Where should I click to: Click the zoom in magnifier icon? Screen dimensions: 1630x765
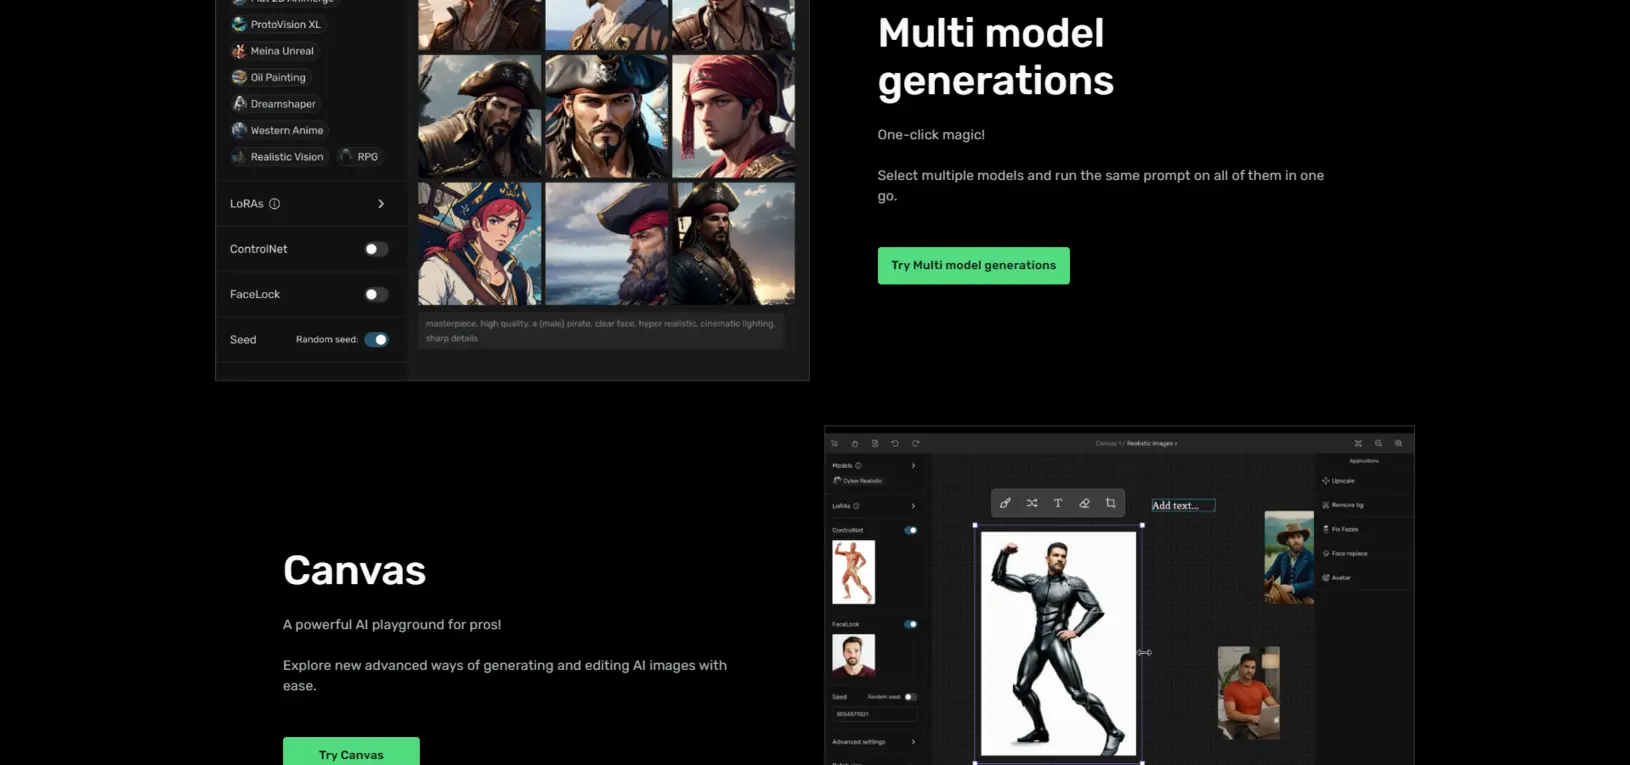1398,443
